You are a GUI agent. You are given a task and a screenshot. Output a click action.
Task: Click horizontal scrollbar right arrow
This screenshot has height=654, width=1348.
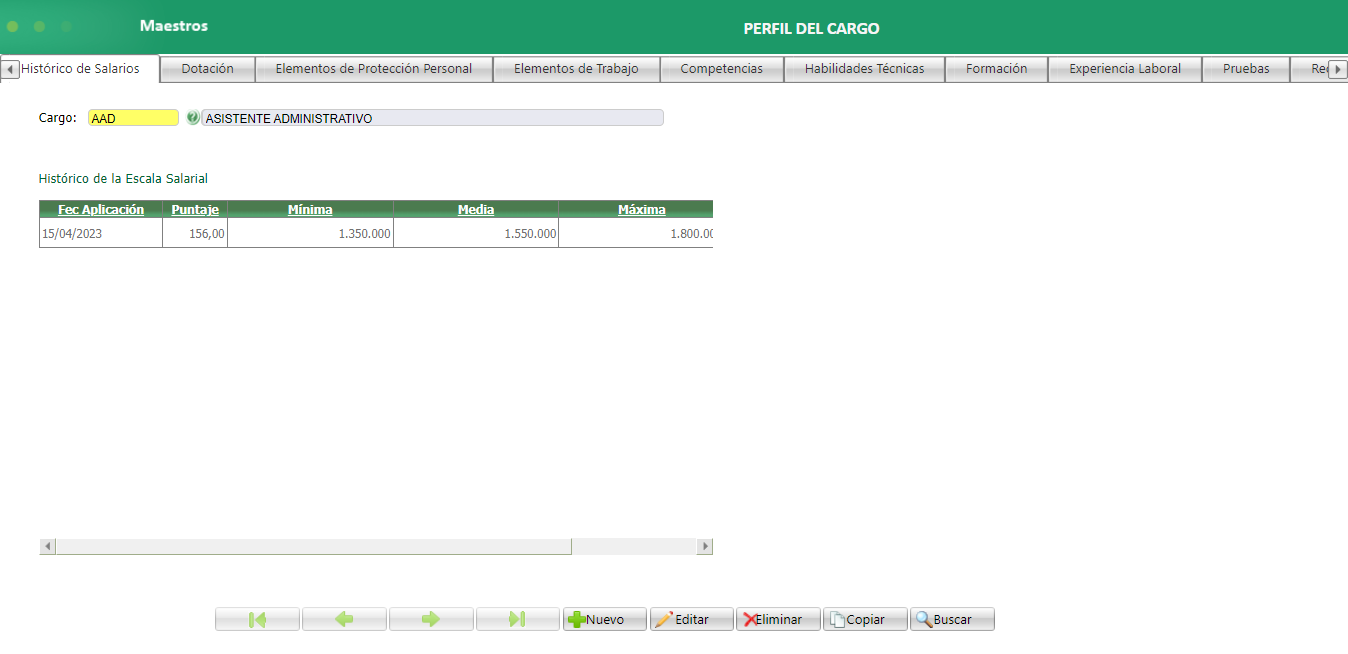[705, 546]
